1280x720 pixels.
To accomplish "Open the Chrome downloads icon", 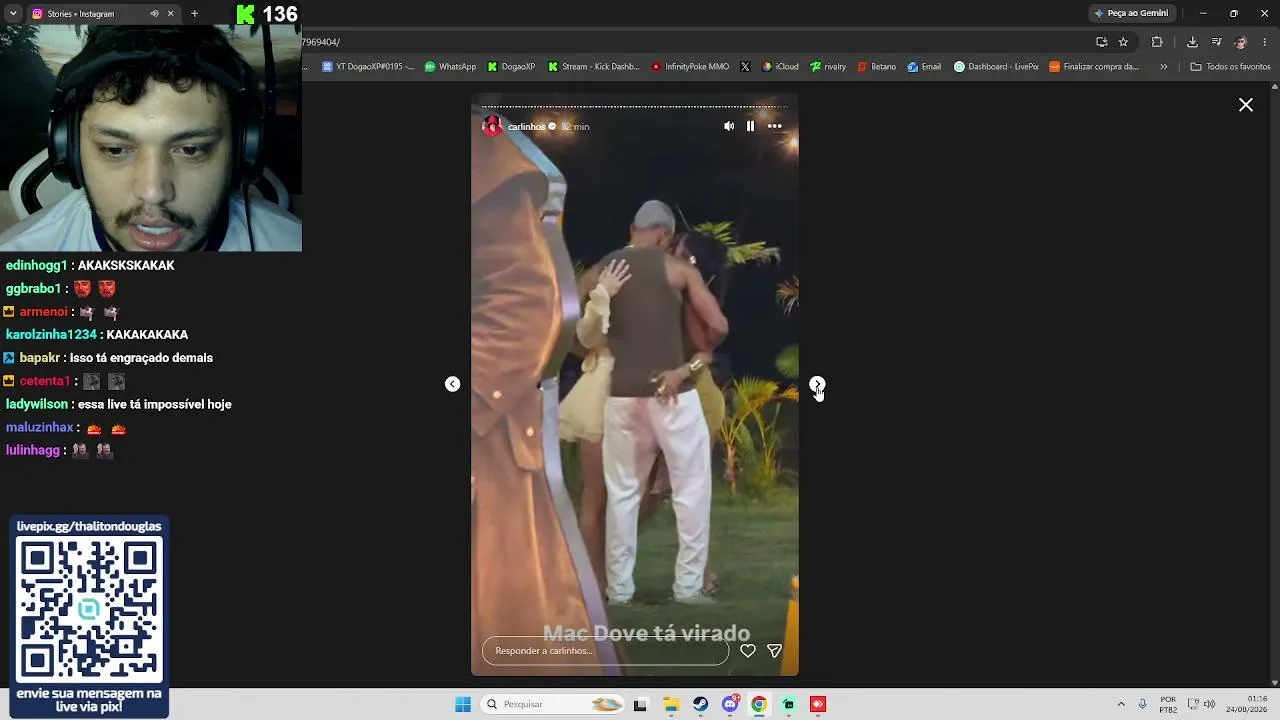I will (1192, 42).
